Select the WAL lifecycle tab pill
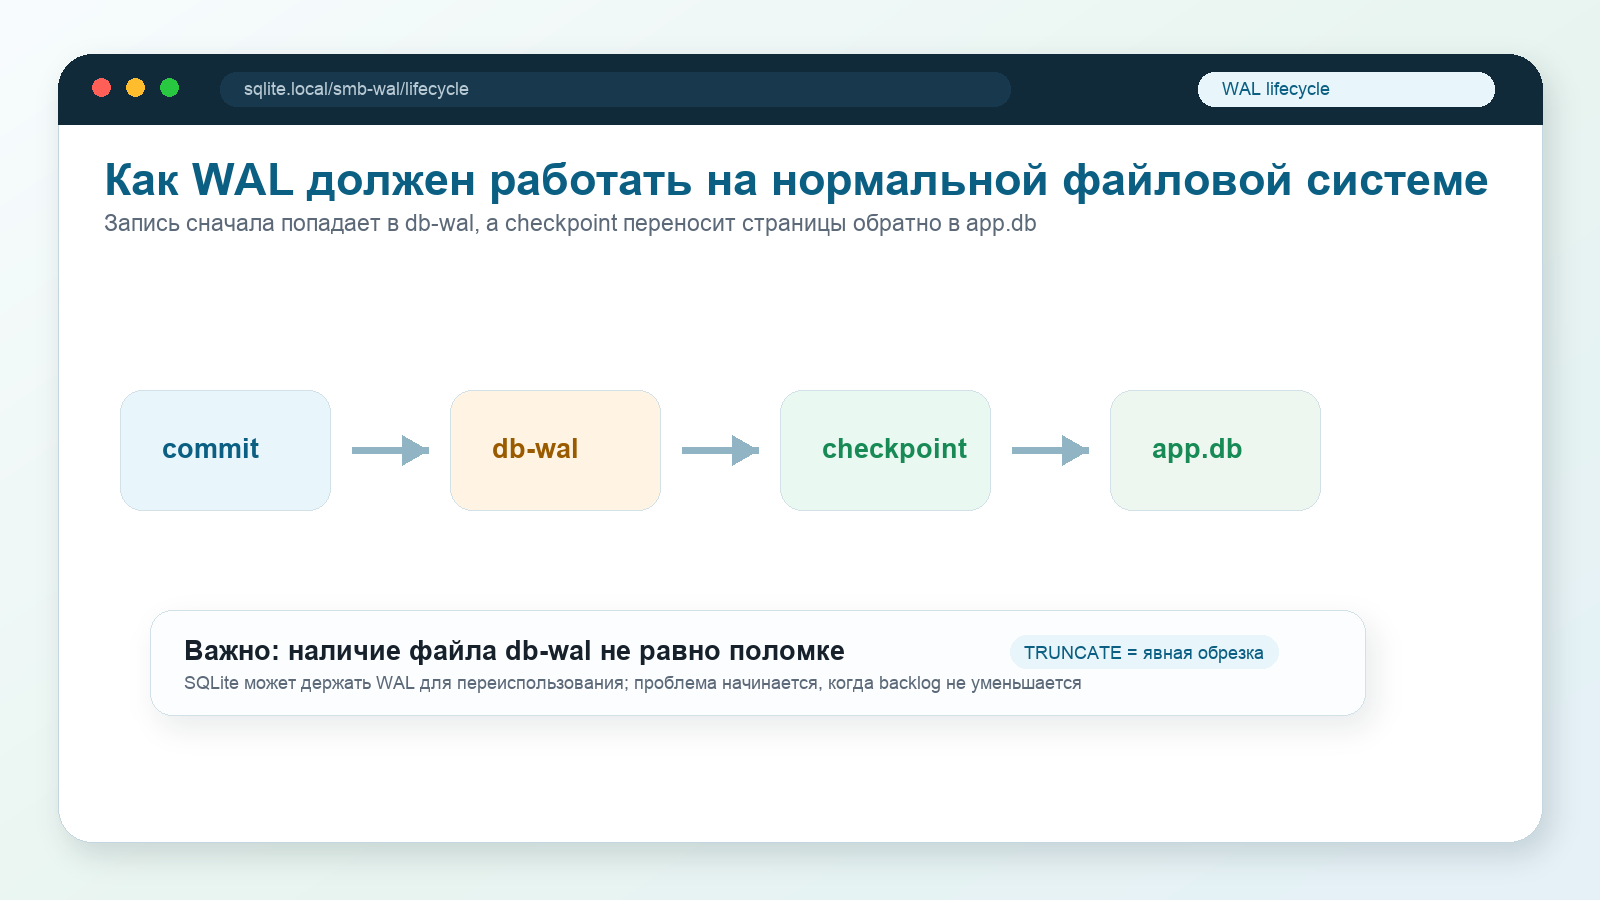 [1346, 89]
